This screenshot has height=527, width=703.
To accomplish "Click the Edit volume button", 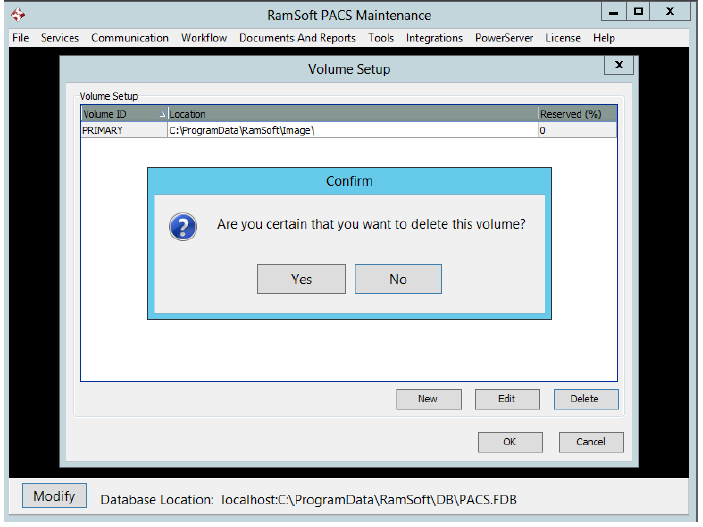I will click(x=507, y=399).
